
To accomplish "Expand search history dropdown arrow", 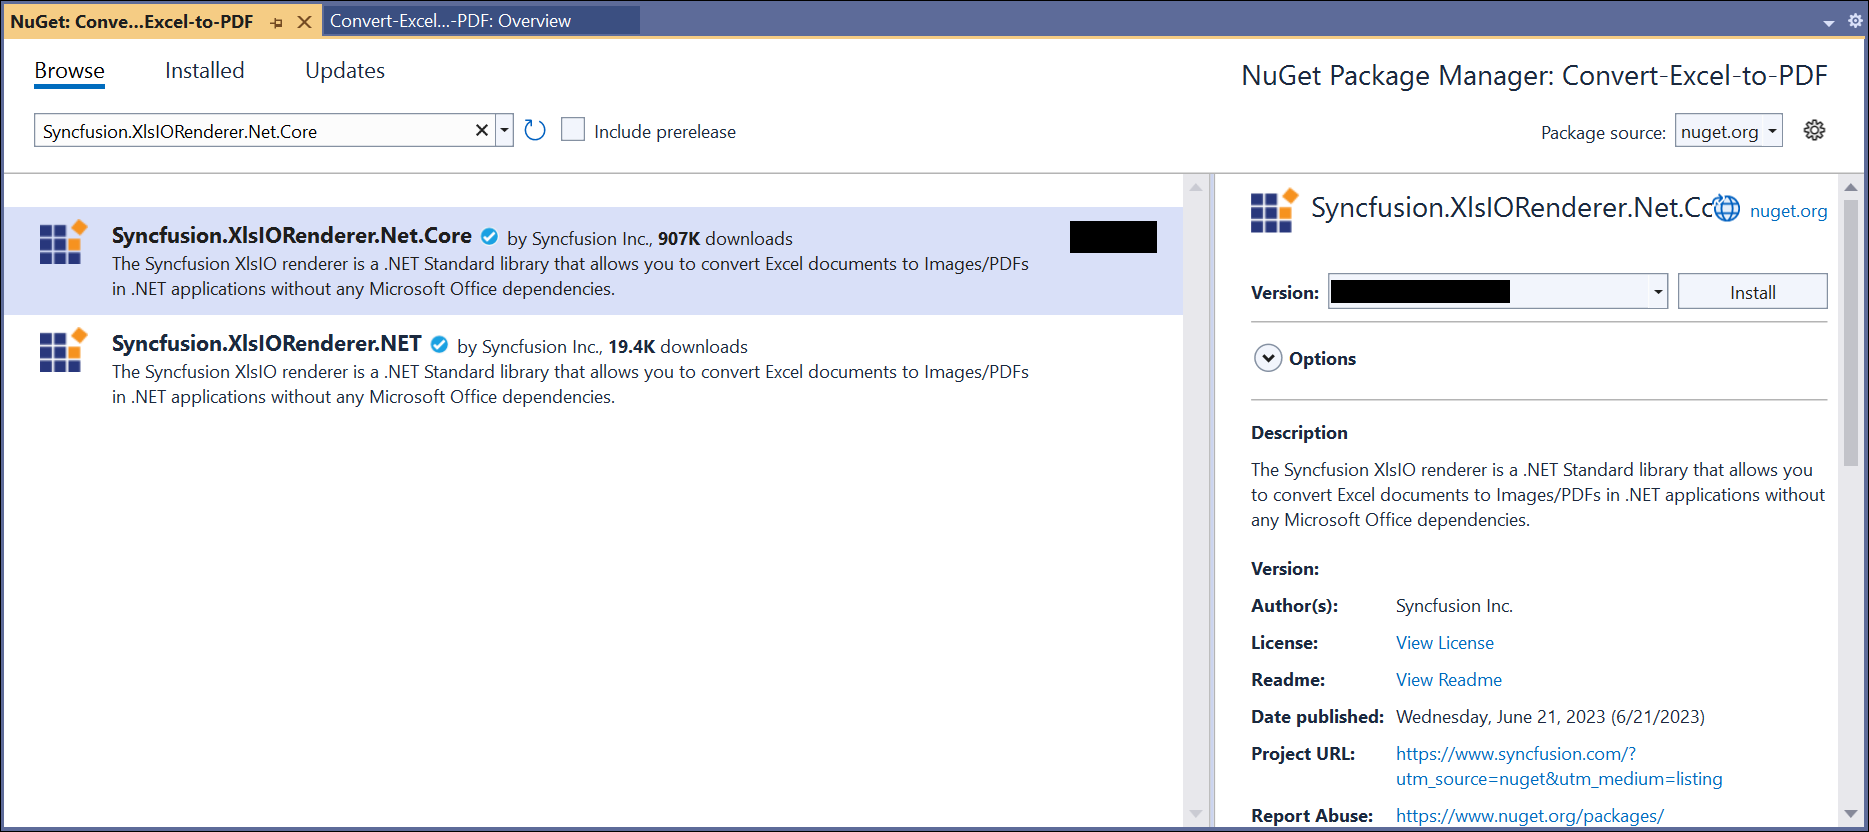I will click(x=505, y=131).
